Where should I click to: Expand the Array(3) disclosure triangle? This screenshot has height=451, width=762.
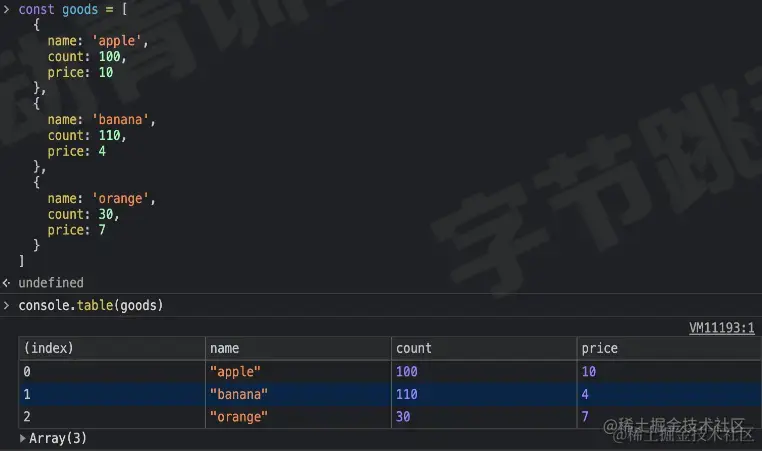(23, 438)
